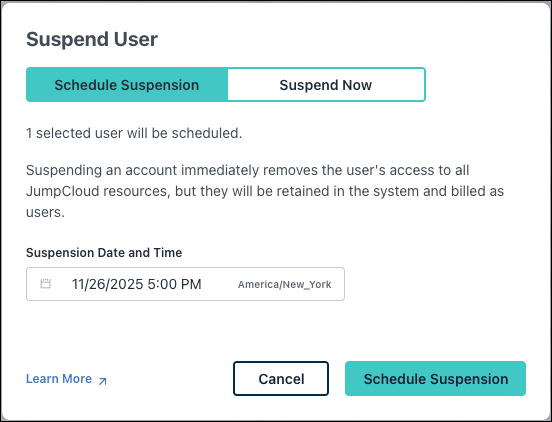Select the Schedule Suspension tab at top
552x422 pixels.
127,85
